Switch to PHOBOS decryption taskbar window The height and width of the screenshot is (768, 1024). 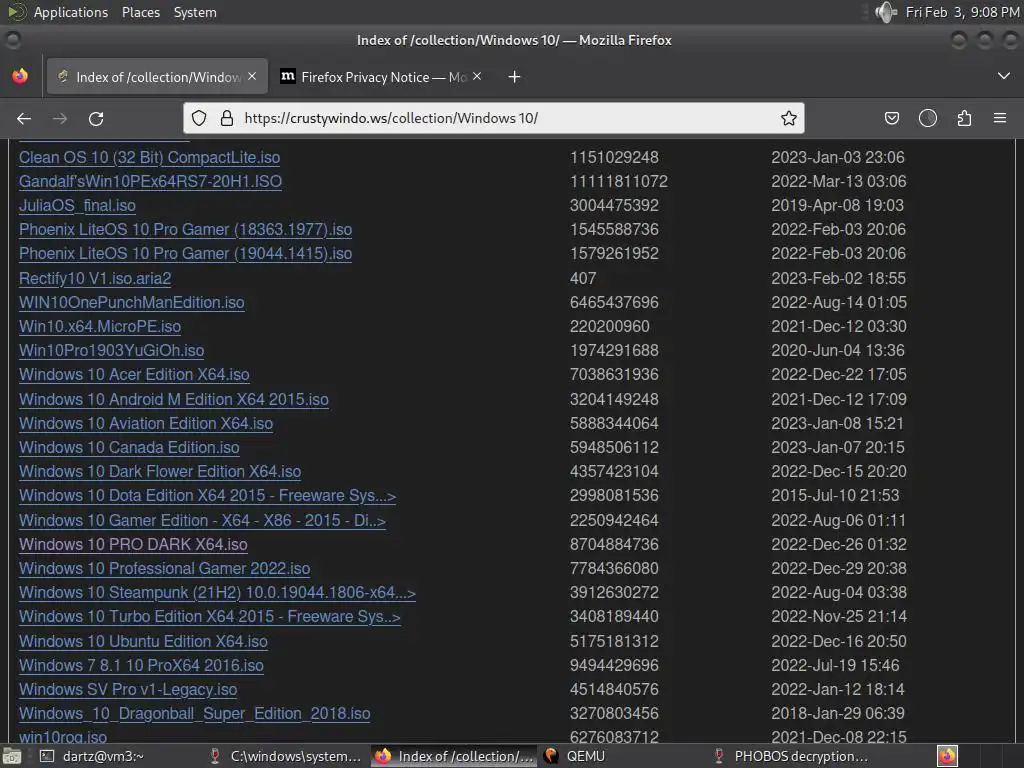tap(792, 756)
